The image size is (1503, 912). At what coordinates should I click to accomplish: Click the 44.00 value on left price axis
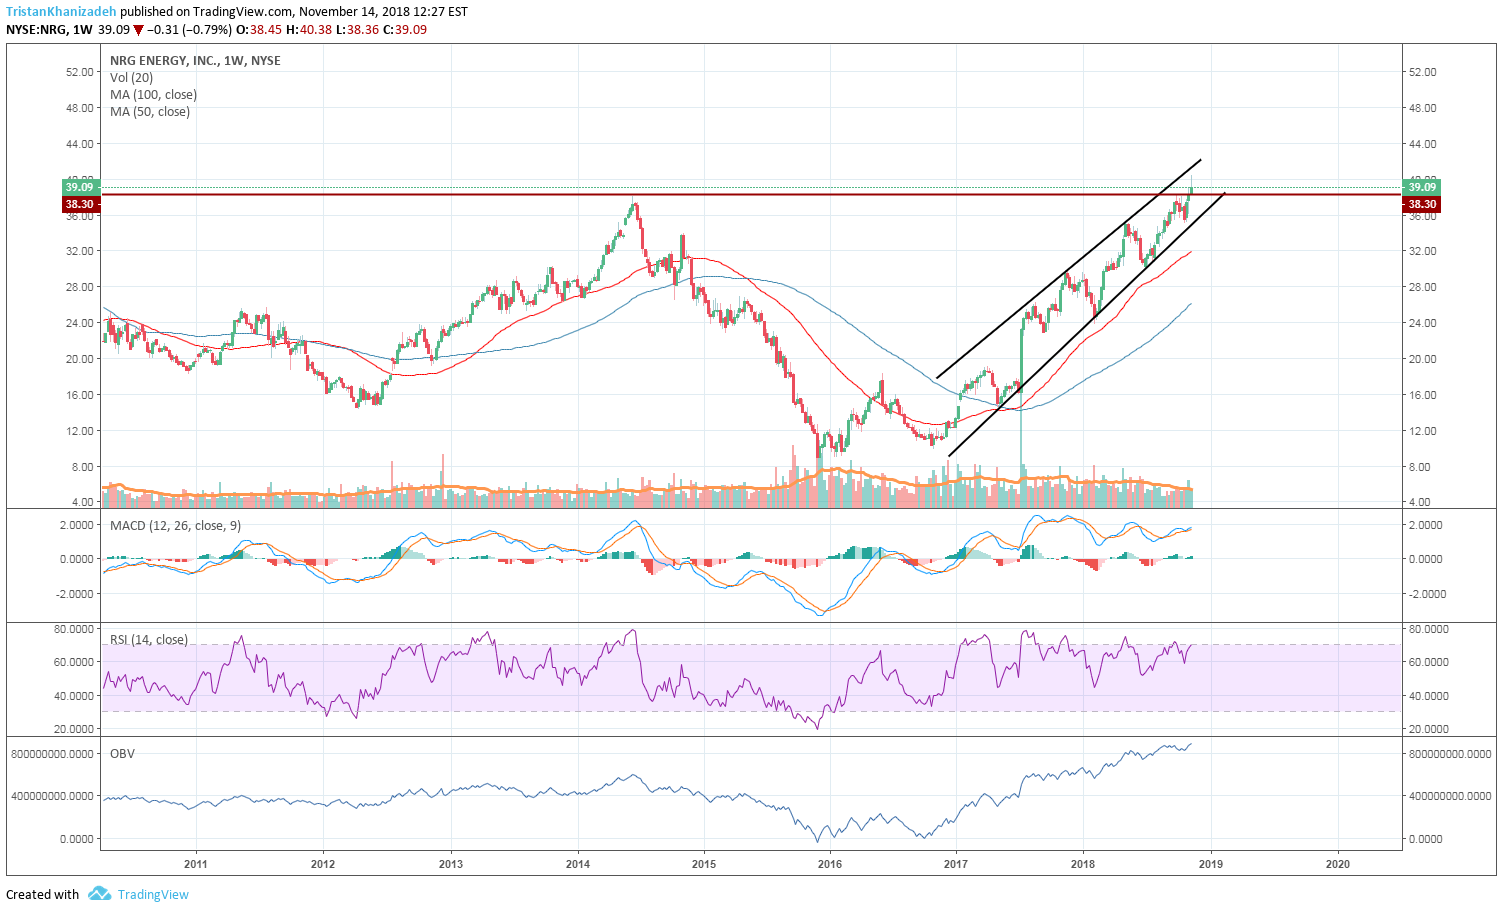pos(80,144)
